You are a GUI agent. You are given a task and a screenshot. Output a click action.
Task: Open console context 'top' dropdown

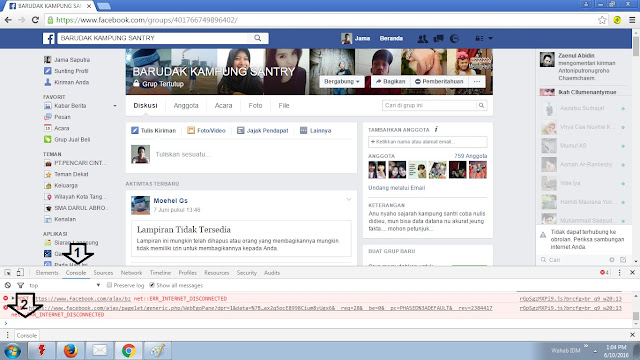coord(64,285)
